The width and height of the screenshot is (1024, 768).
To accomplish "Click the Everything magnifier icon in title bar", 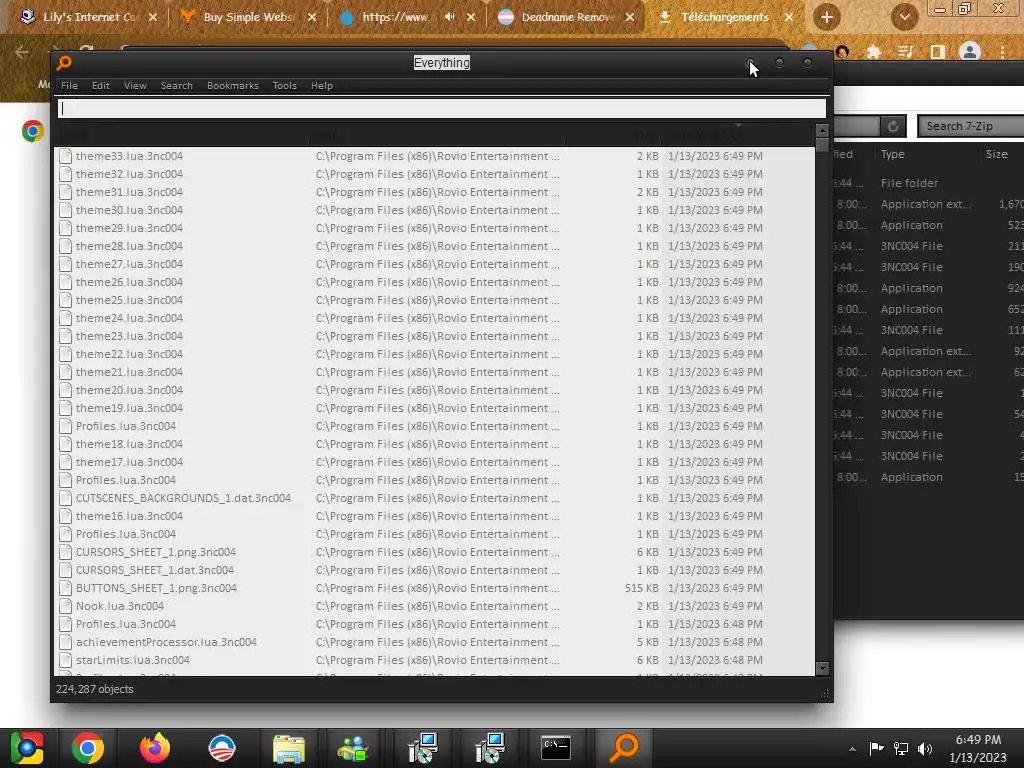I will [64, 63].
